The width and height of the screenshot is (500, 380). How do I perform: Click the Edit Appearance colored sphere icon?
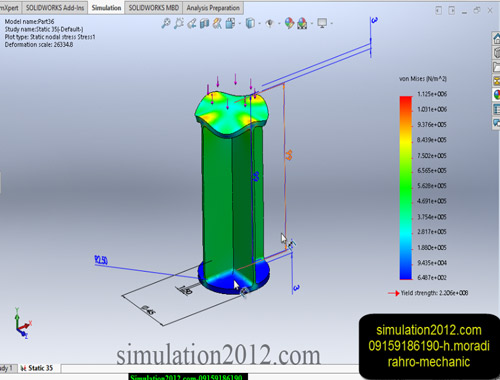pyautogui.click(x=289, y=23)
